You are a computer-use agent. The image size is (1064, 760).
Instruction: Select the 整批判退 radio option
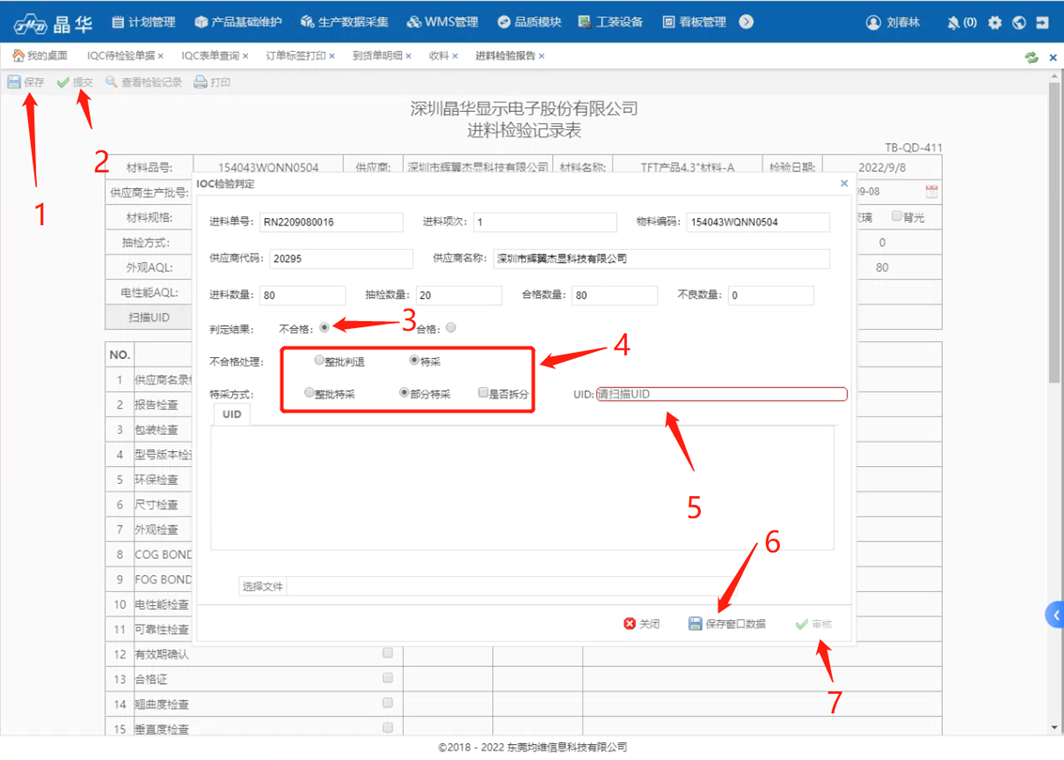click(x=319, y=360)
